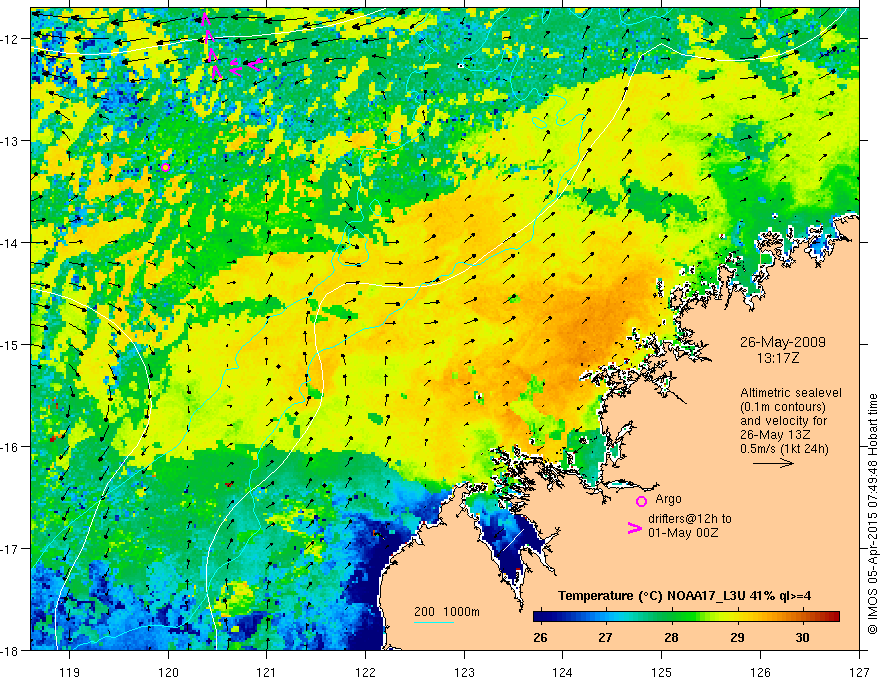Click the '0.5m/s (1kt 24h)' label
Image resolution: width=880 pixels, height=680 pixels.
pos(785,449)
